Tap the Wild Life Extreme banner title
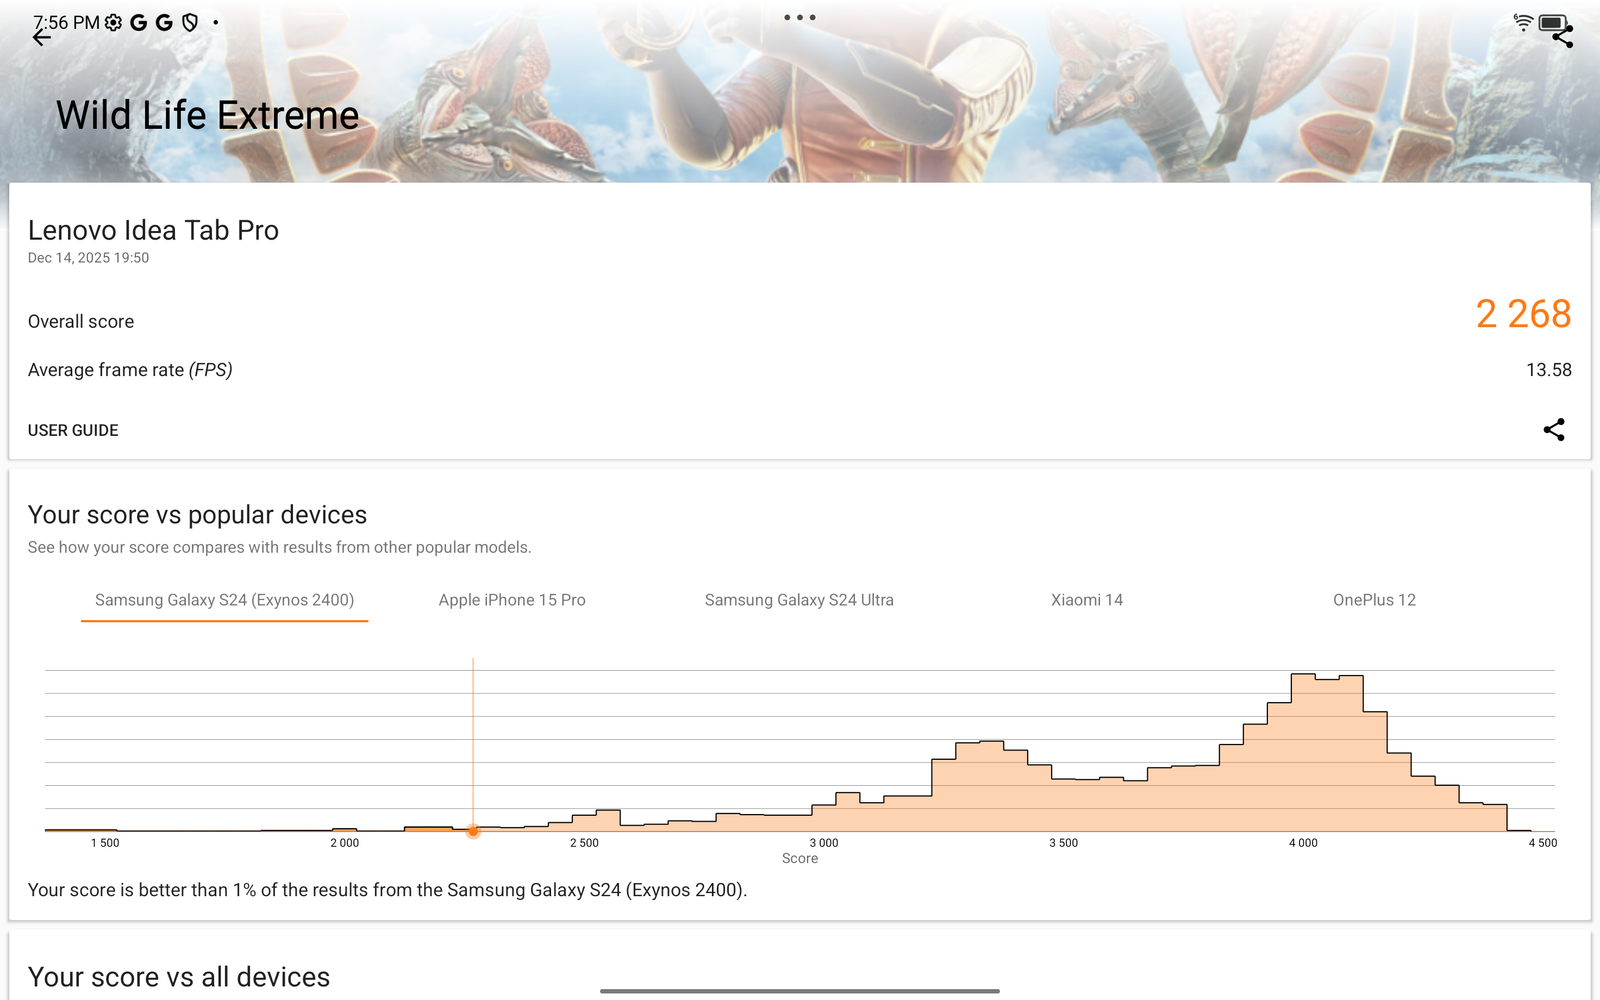The height and width of the screenshot is (1000, 1600). [x=207, y=116]
